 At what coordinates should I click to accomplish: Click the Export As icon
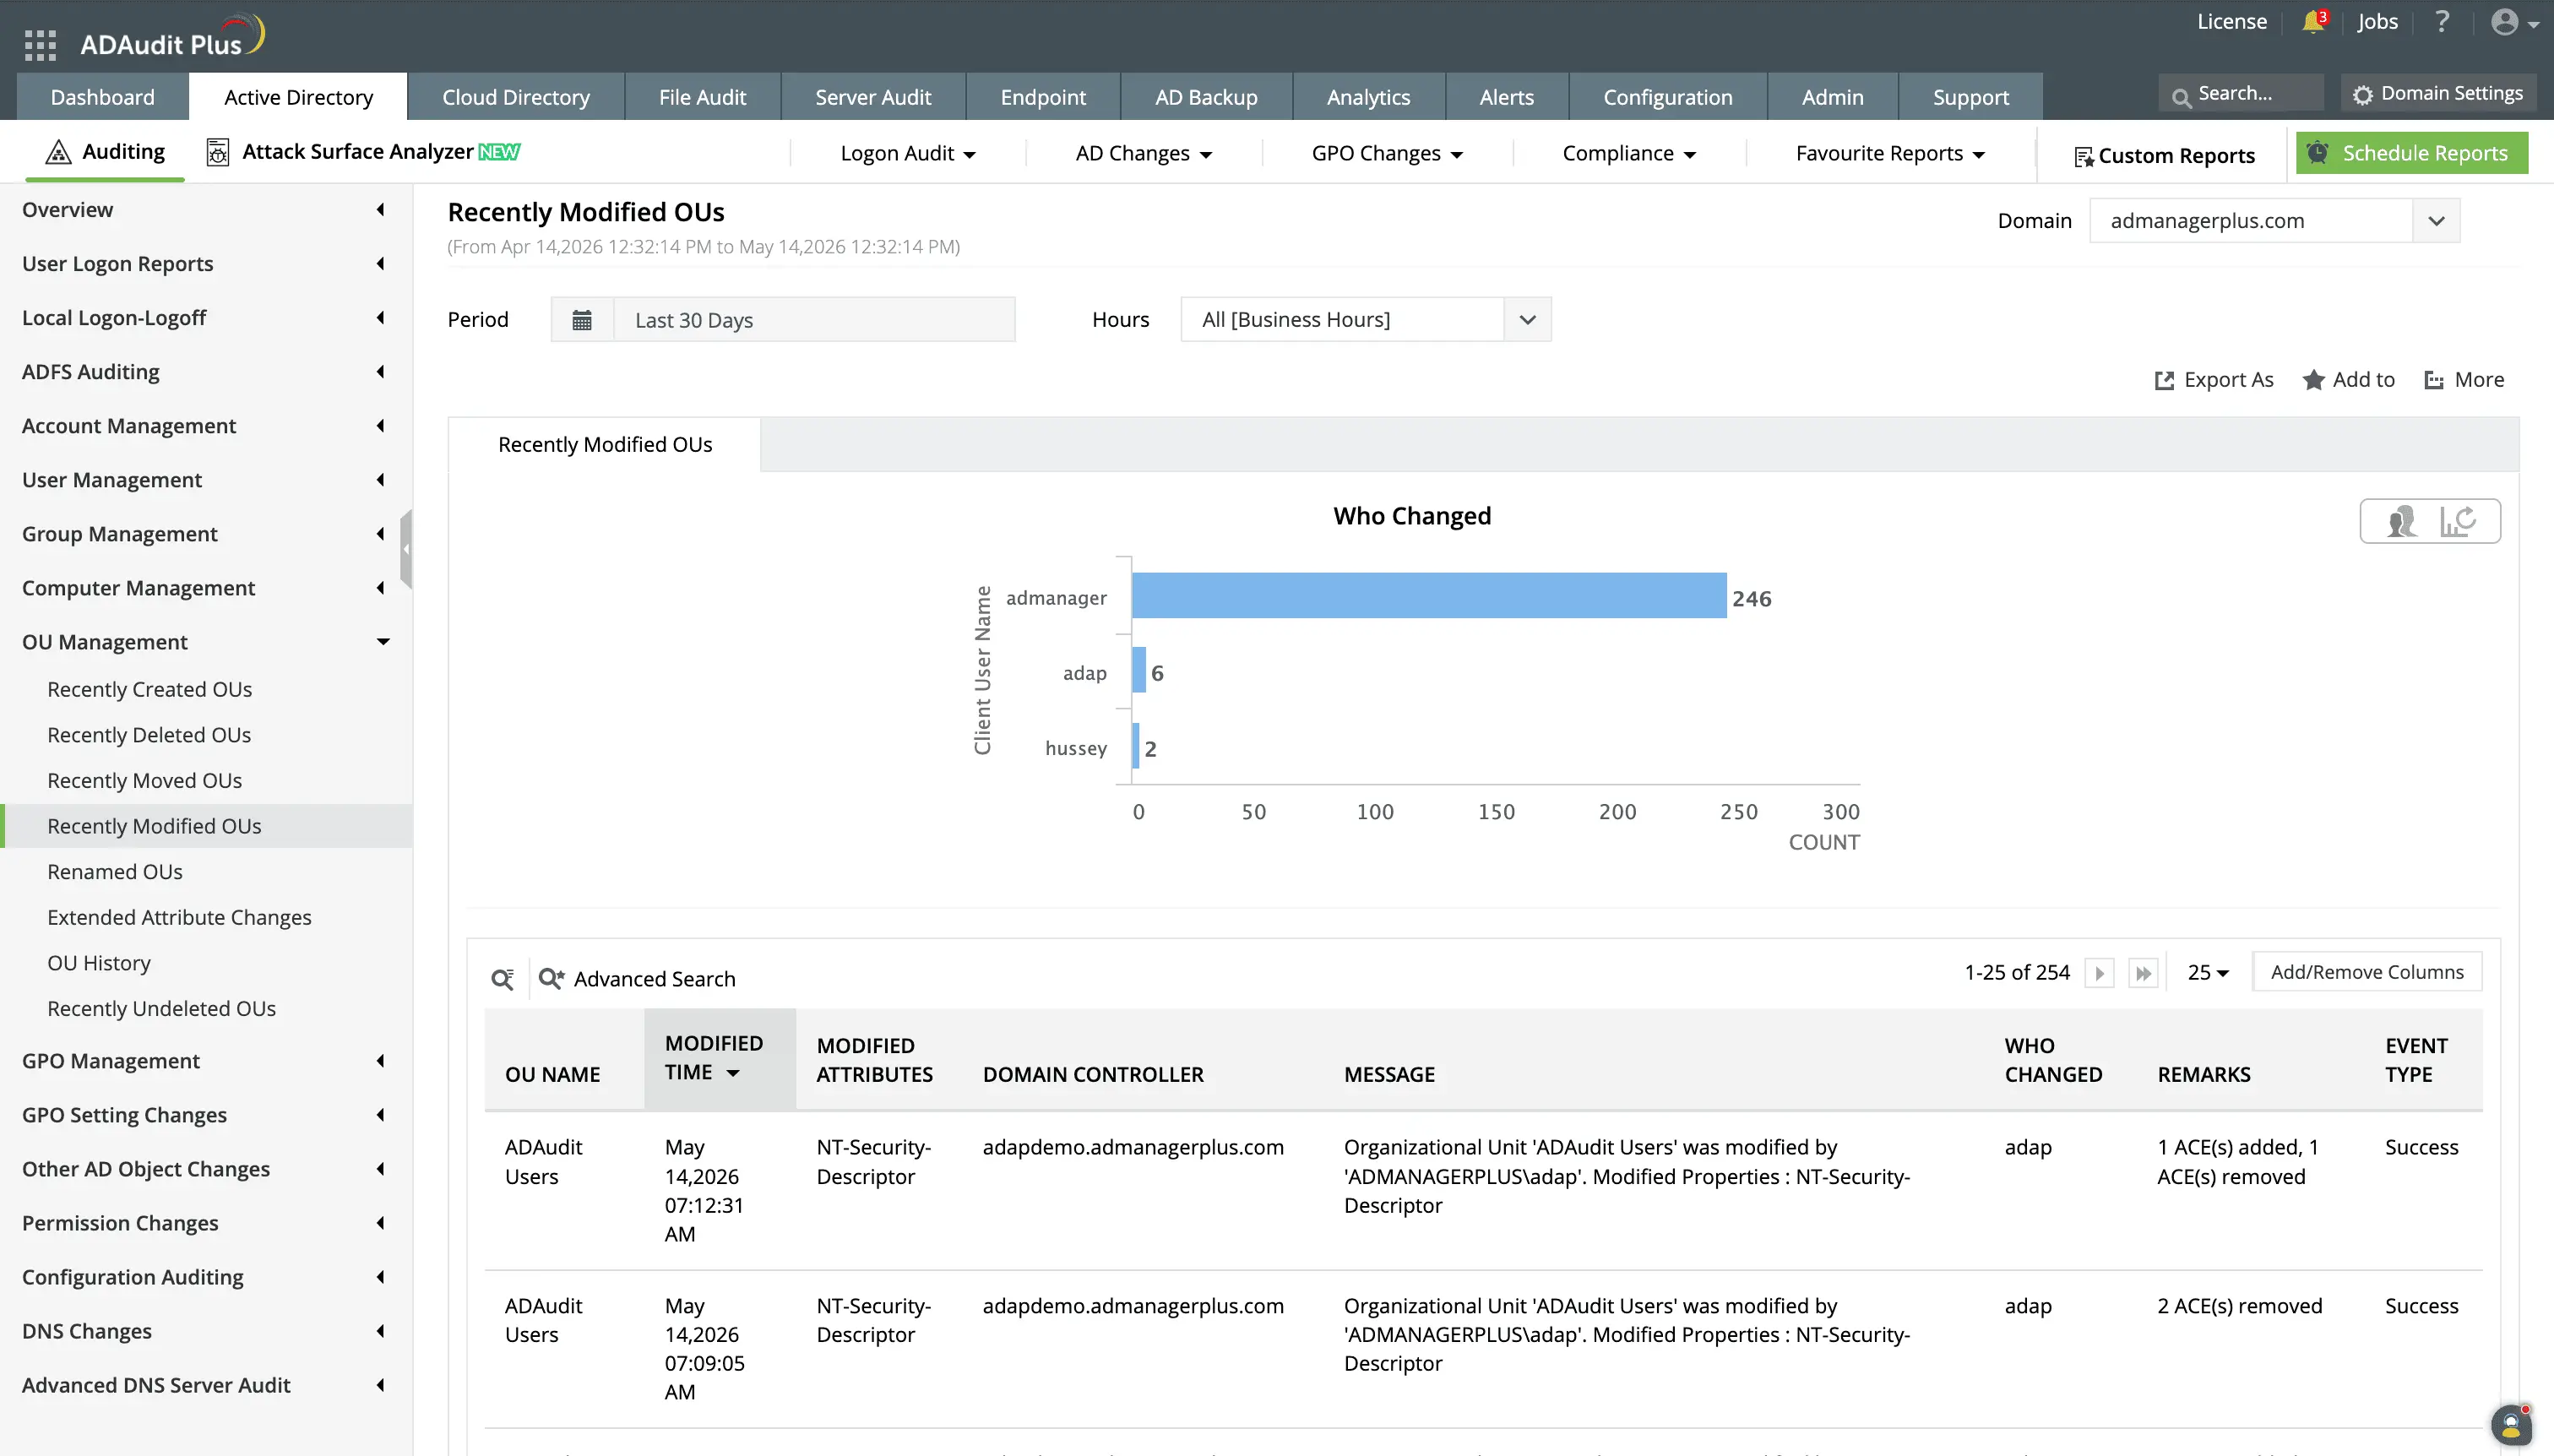pos(2164,380)
